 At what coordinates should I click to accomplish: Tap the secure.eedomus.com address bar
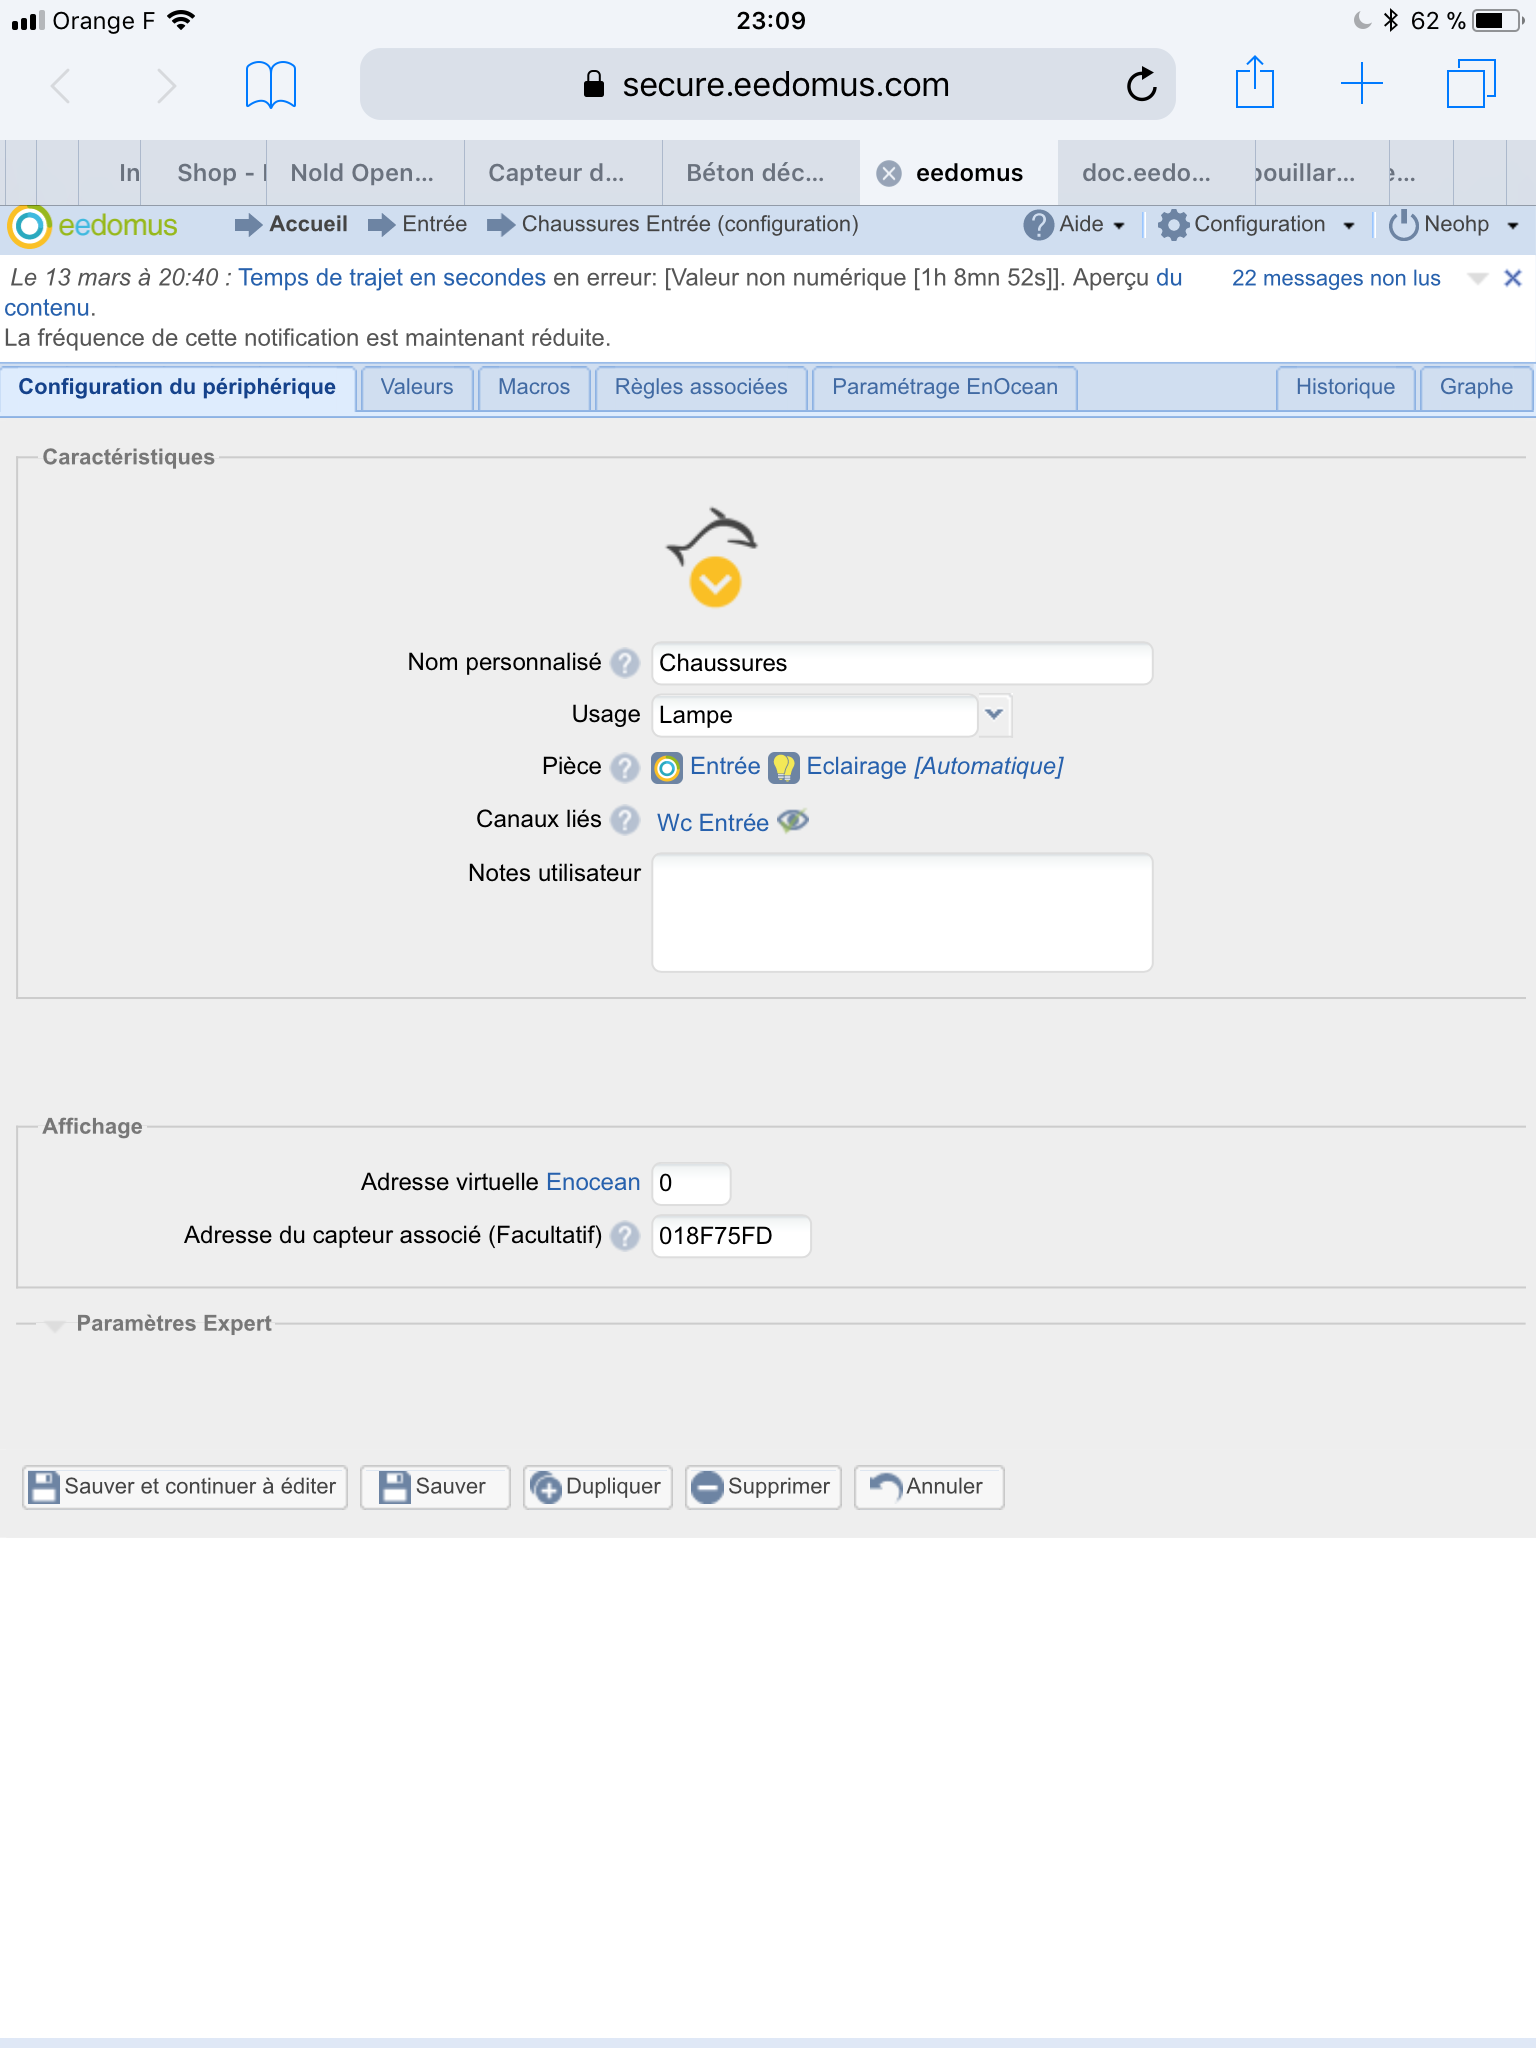point(767,85)
